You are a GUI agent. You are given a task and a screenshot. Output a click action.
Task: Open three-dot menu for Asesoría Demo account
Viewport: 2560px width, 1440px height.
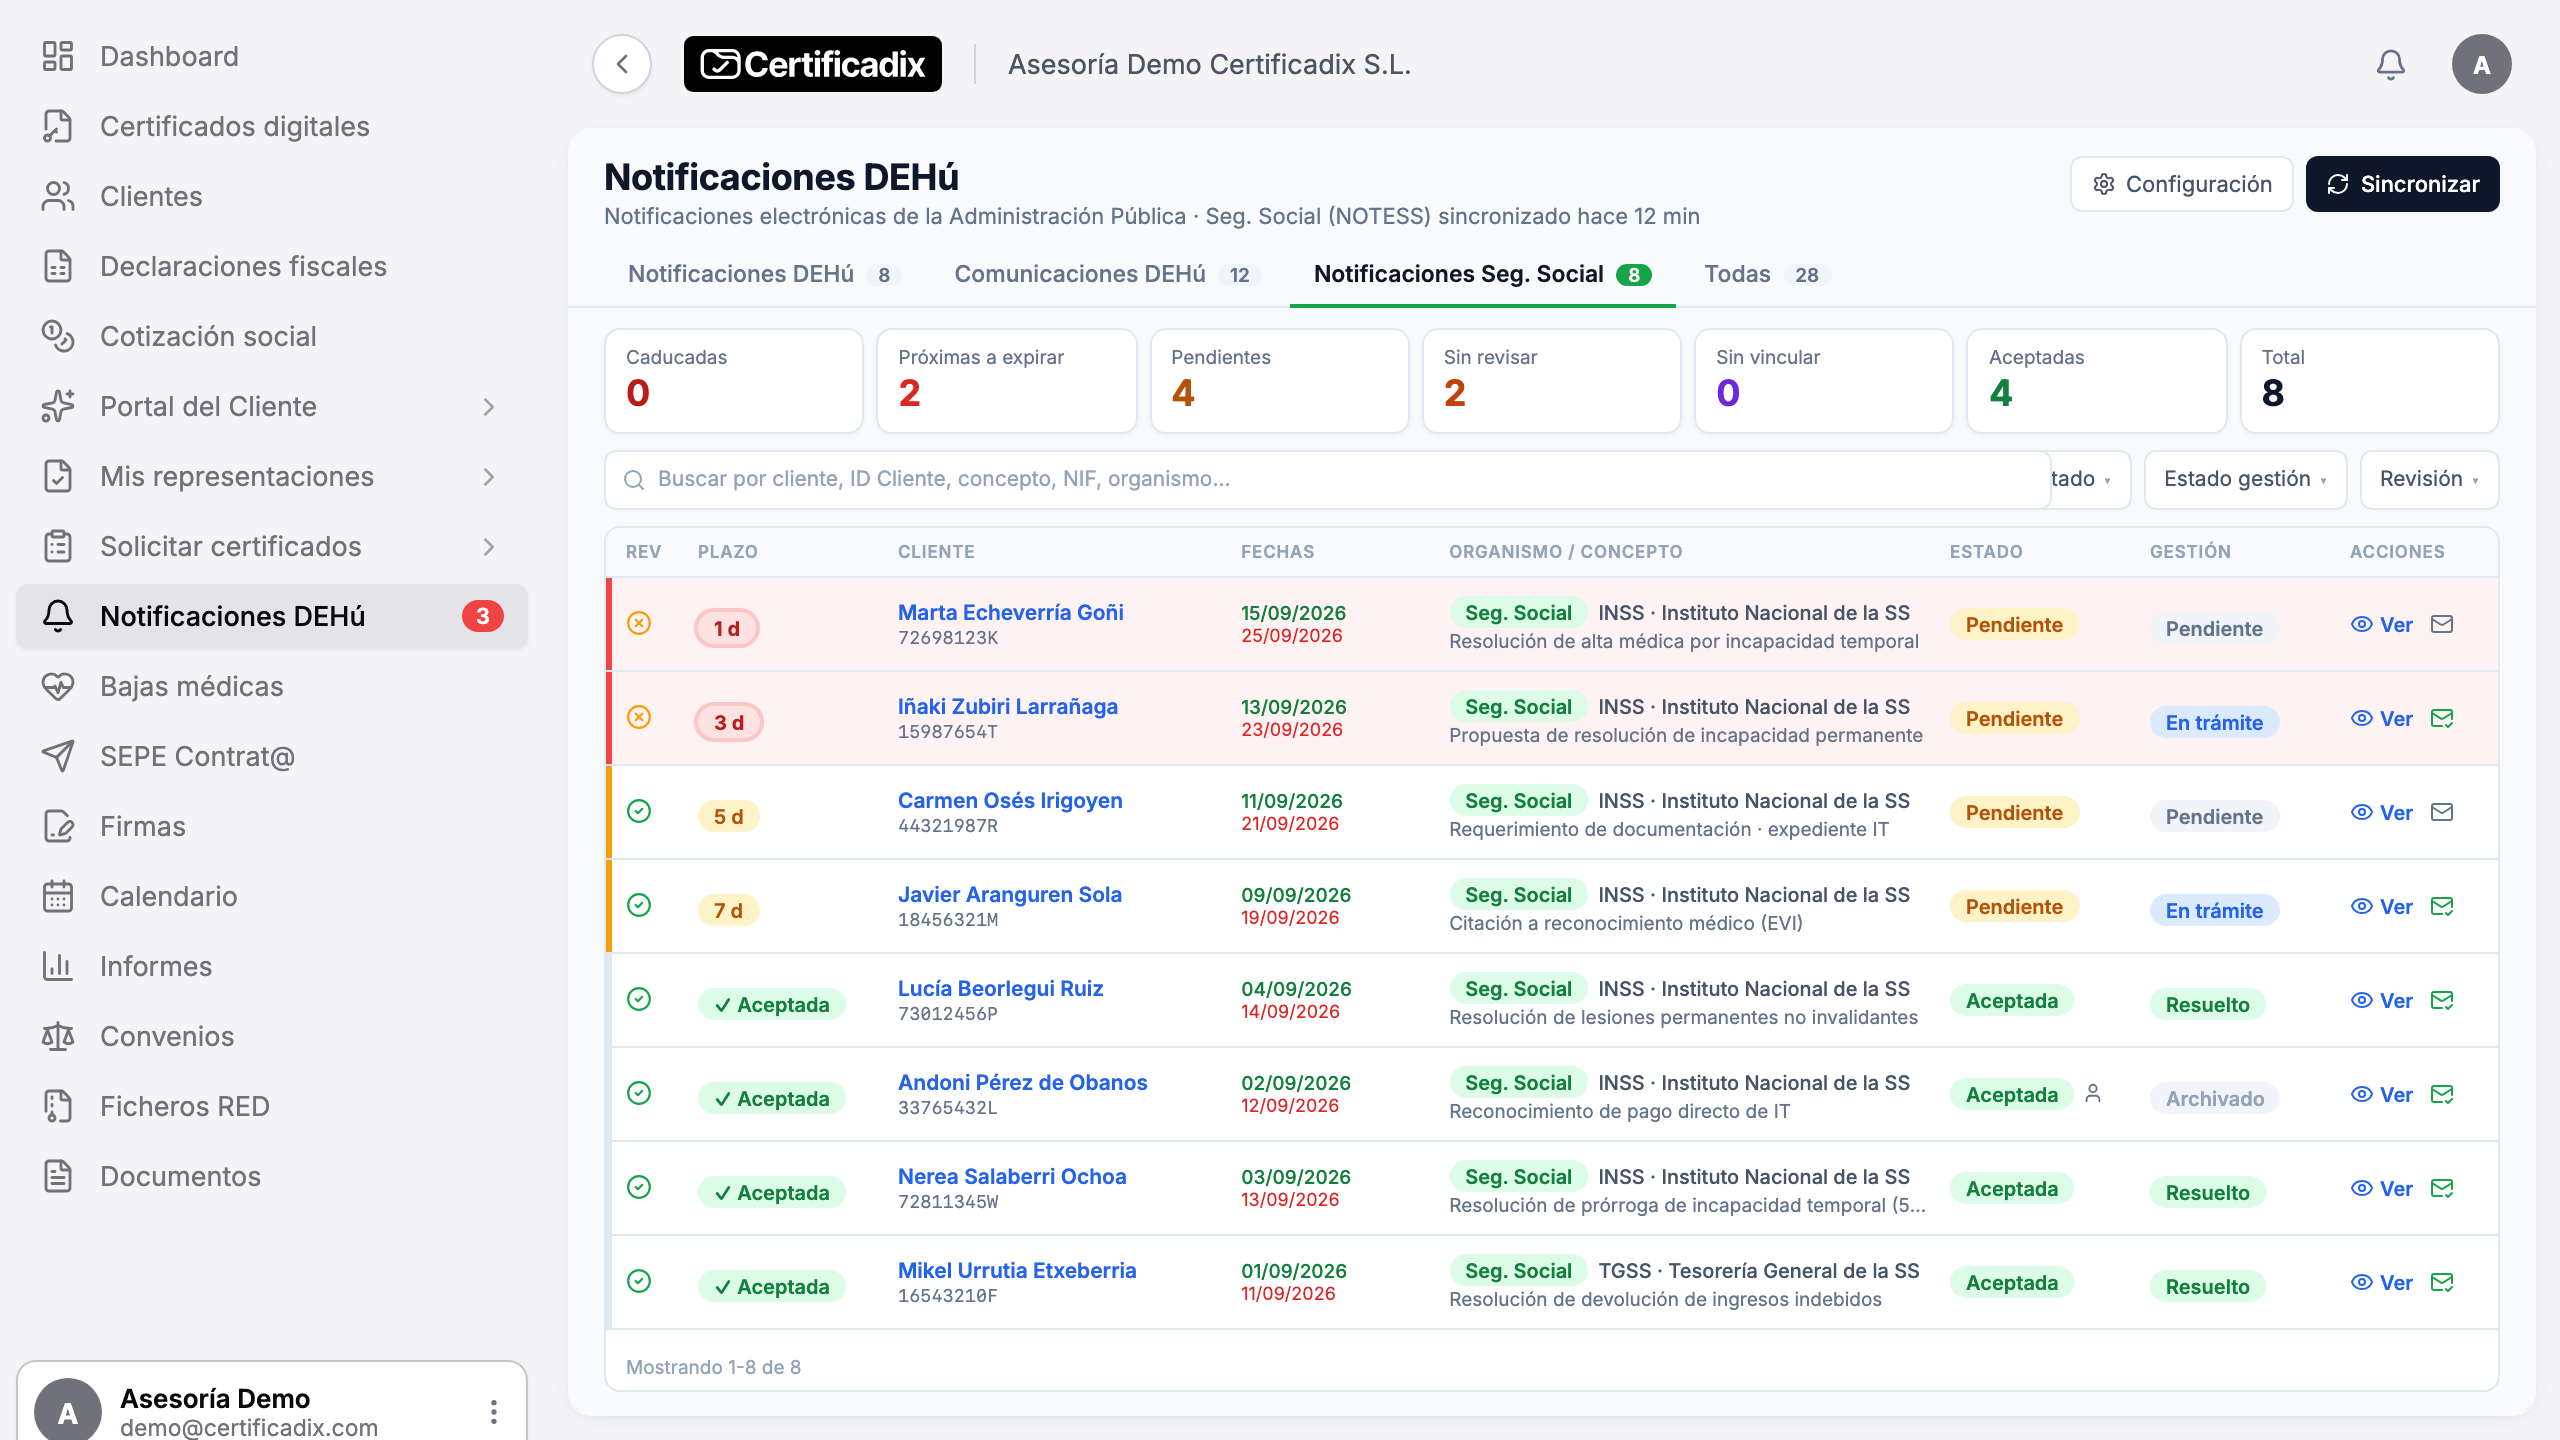[x=494, y=1411]
